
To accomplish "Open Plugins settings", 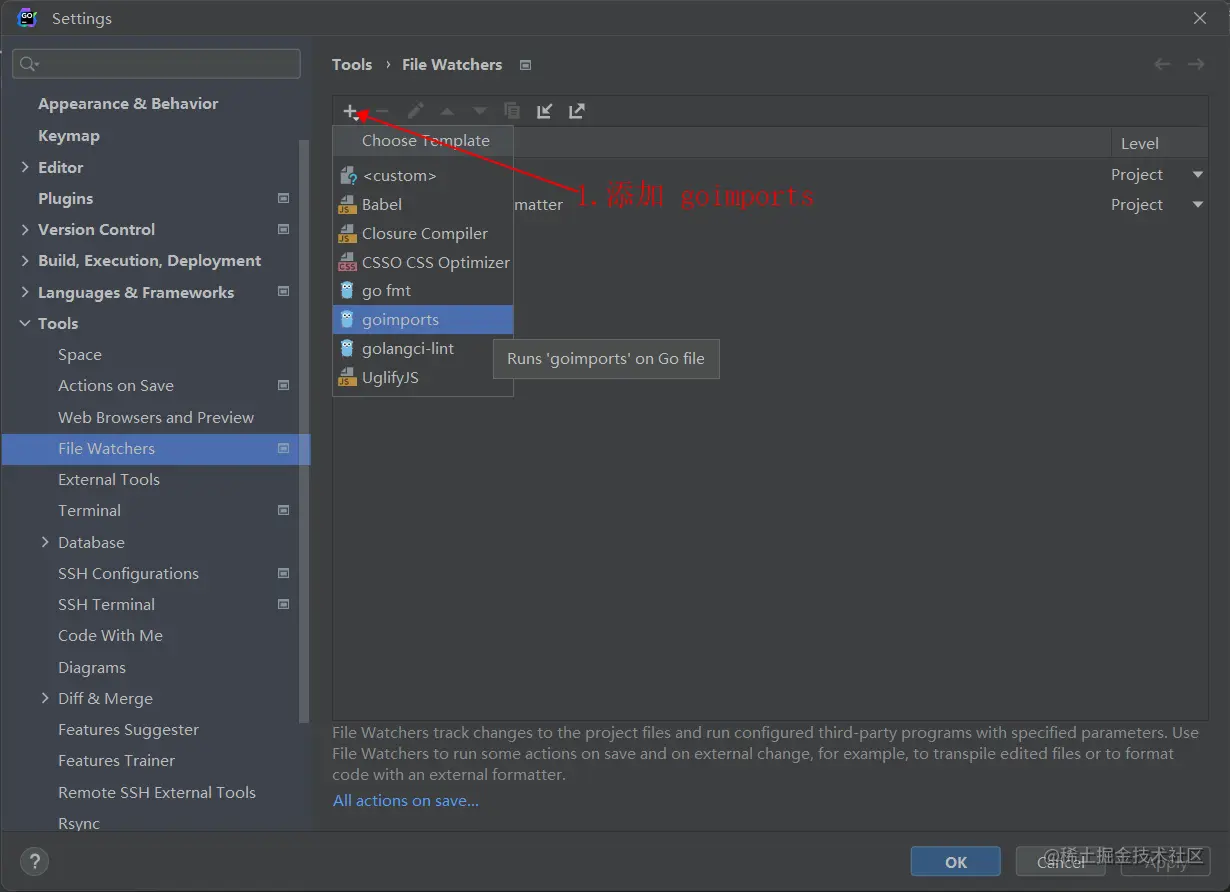I will tap(65, 198).
